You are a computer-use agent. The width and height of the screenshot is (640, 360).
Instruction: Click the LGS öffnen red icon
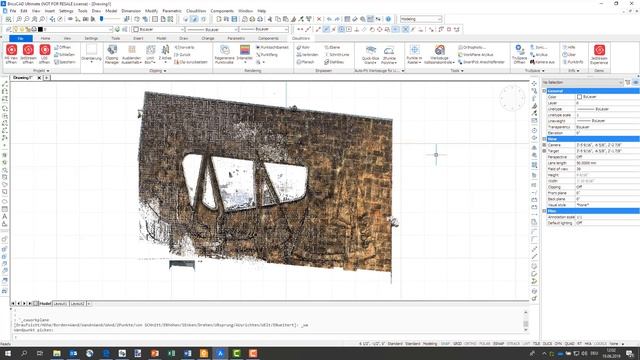(x=44, y=50)
